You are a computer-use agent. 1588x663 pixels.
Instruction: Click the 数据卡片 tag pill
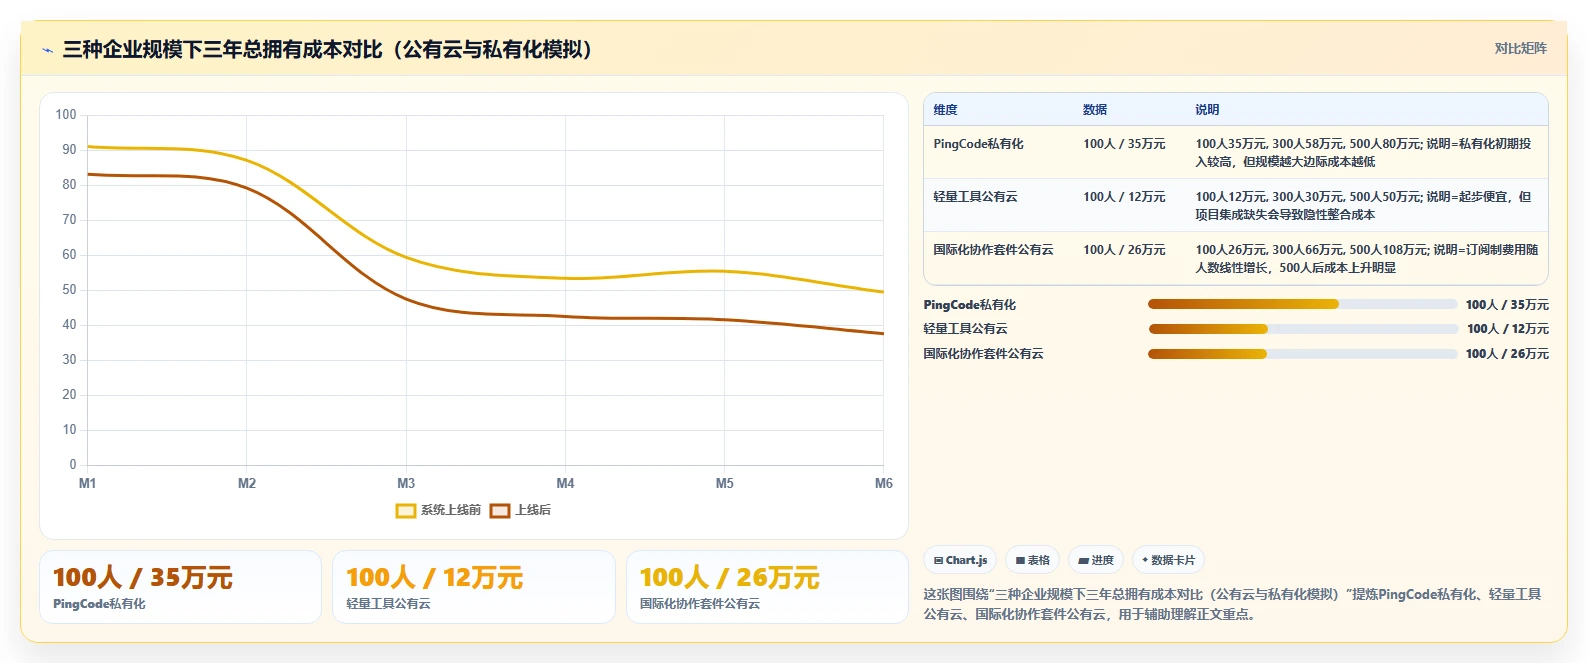1168,560
